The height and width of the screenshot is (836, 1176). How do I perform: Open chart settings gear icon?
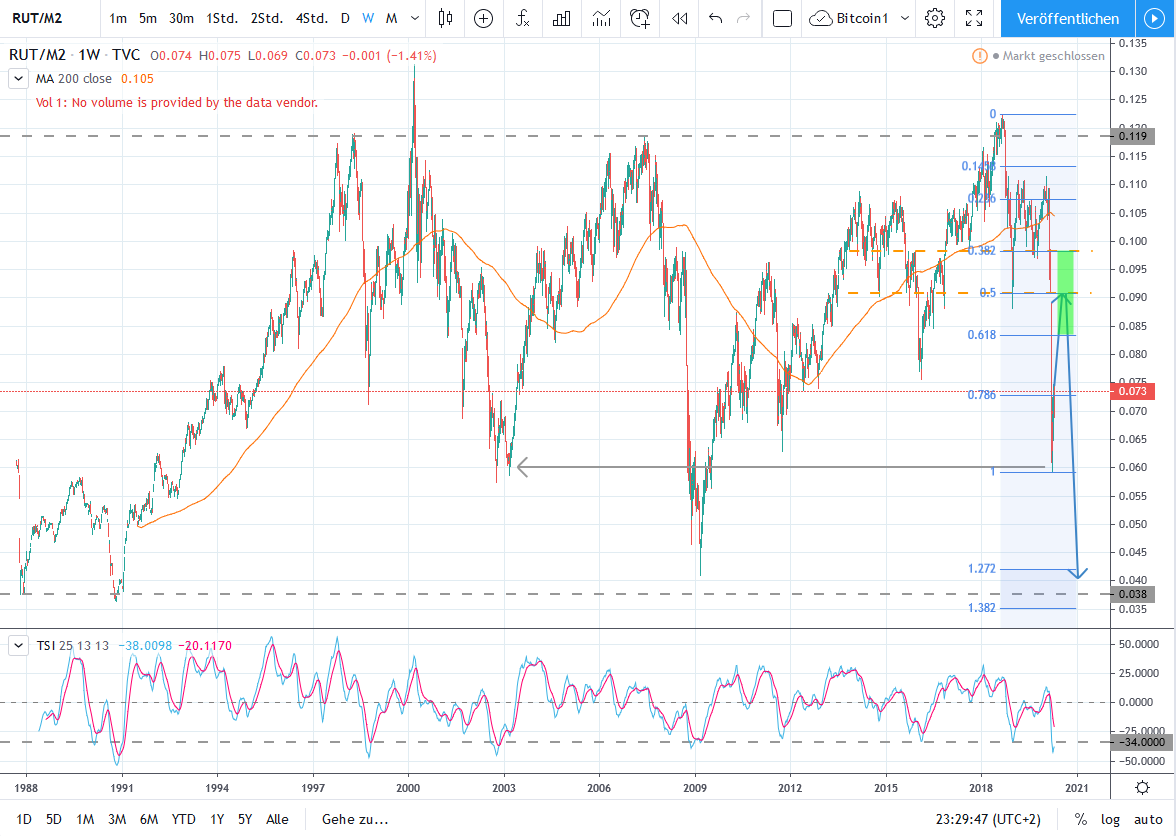(934, 18)
